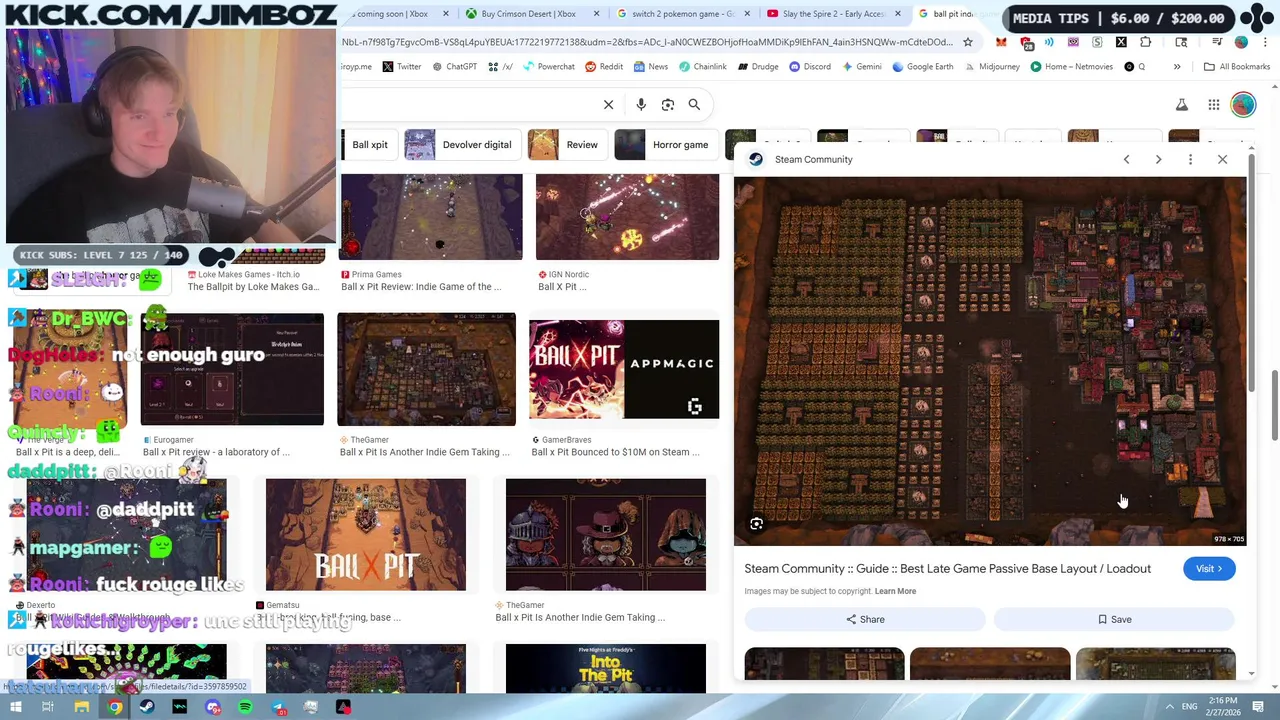1280x720 pixels.
Task: Open Midjourney bookmark
Action: [991, 67]
